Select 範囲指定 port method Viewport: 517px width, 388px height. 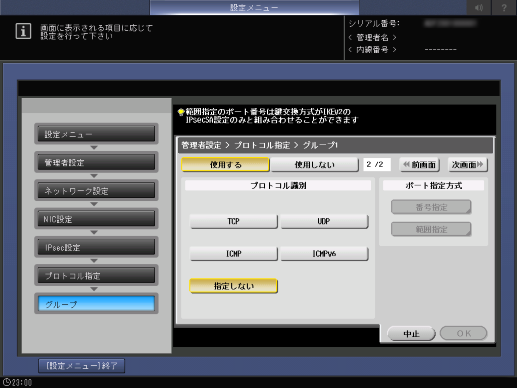tap(431, 229)
